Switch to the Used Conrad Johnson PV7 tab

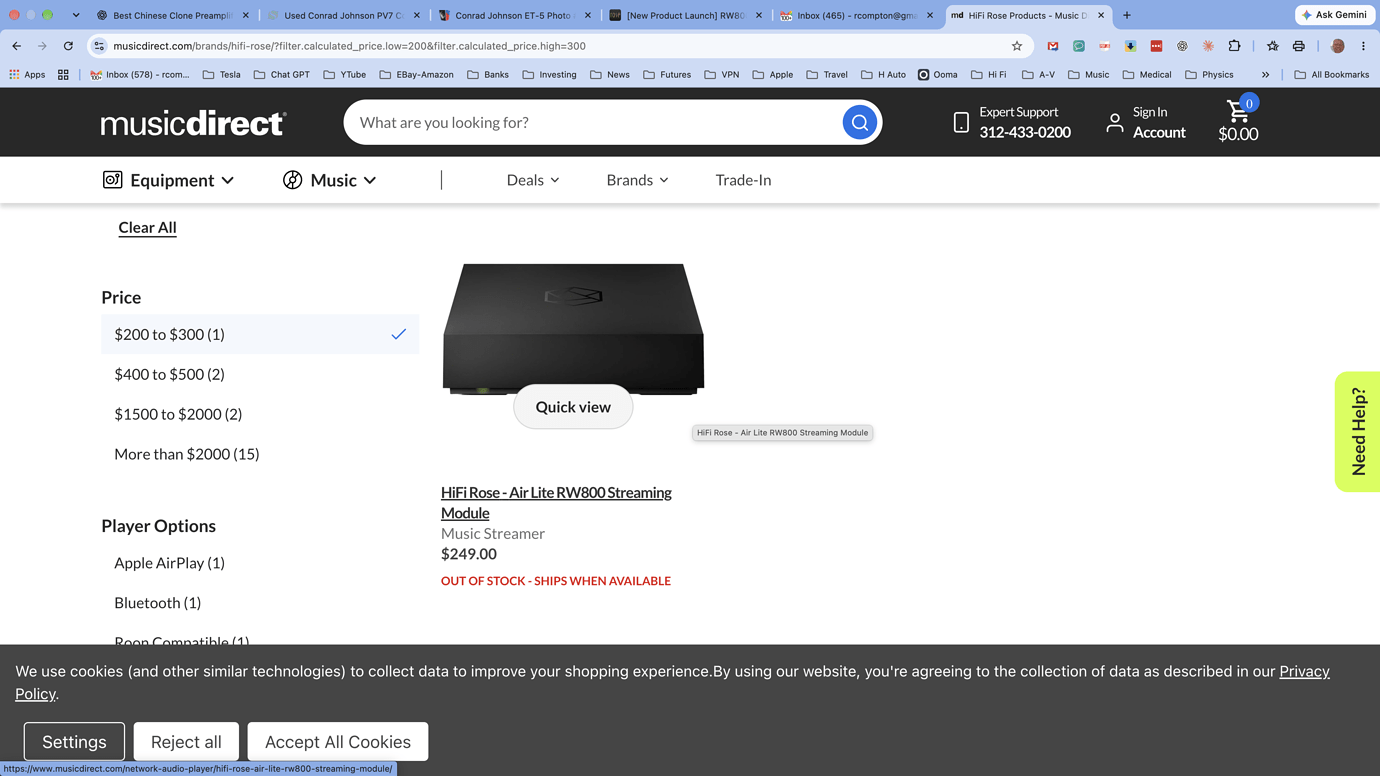point(343,15)
